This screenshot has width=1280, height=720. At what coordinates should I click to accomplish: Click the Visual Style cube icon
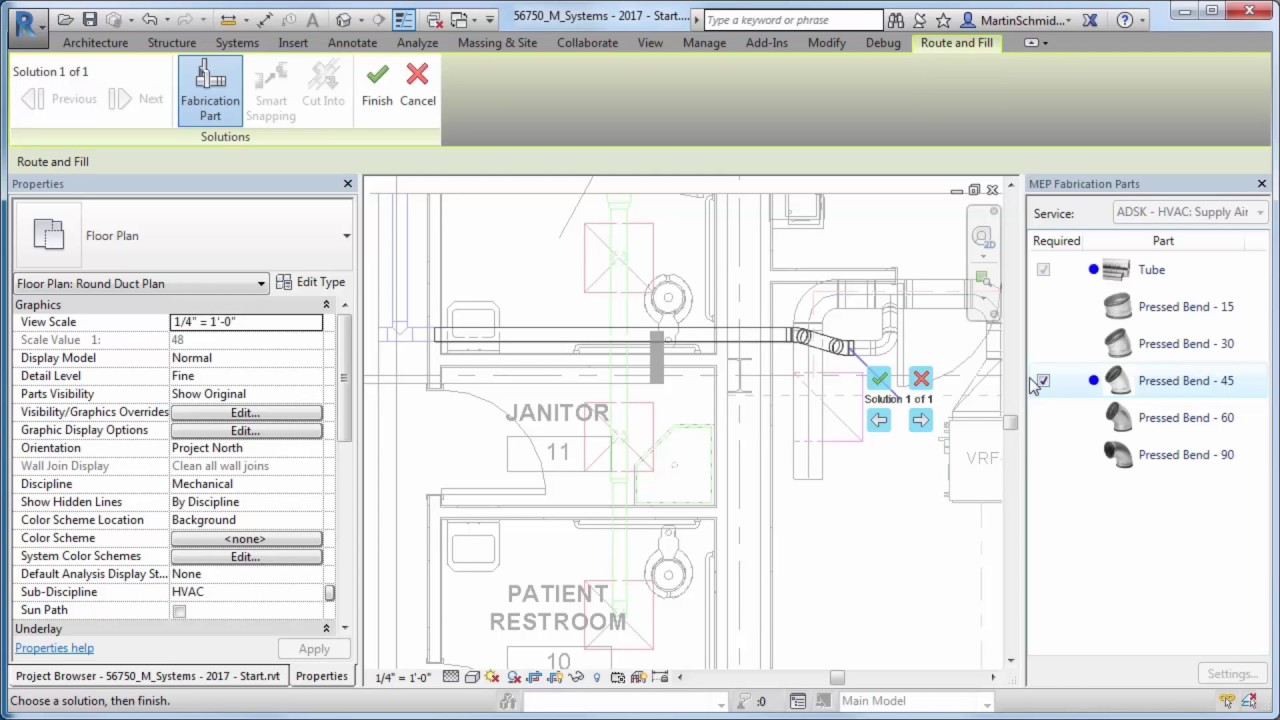pos(472,677)
